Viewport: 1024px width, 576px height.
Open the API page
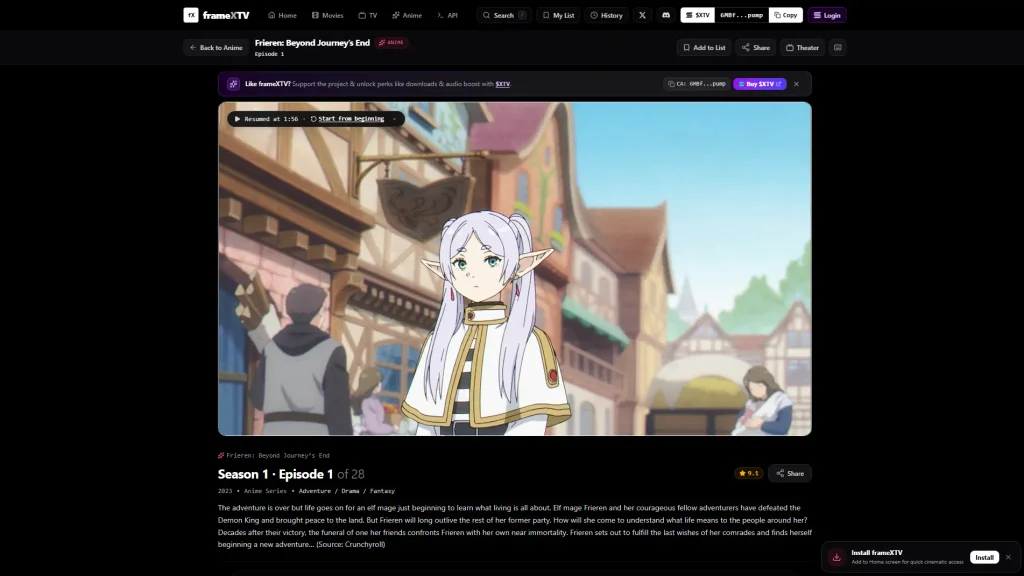pyautogui.click(x=447, y=15)
